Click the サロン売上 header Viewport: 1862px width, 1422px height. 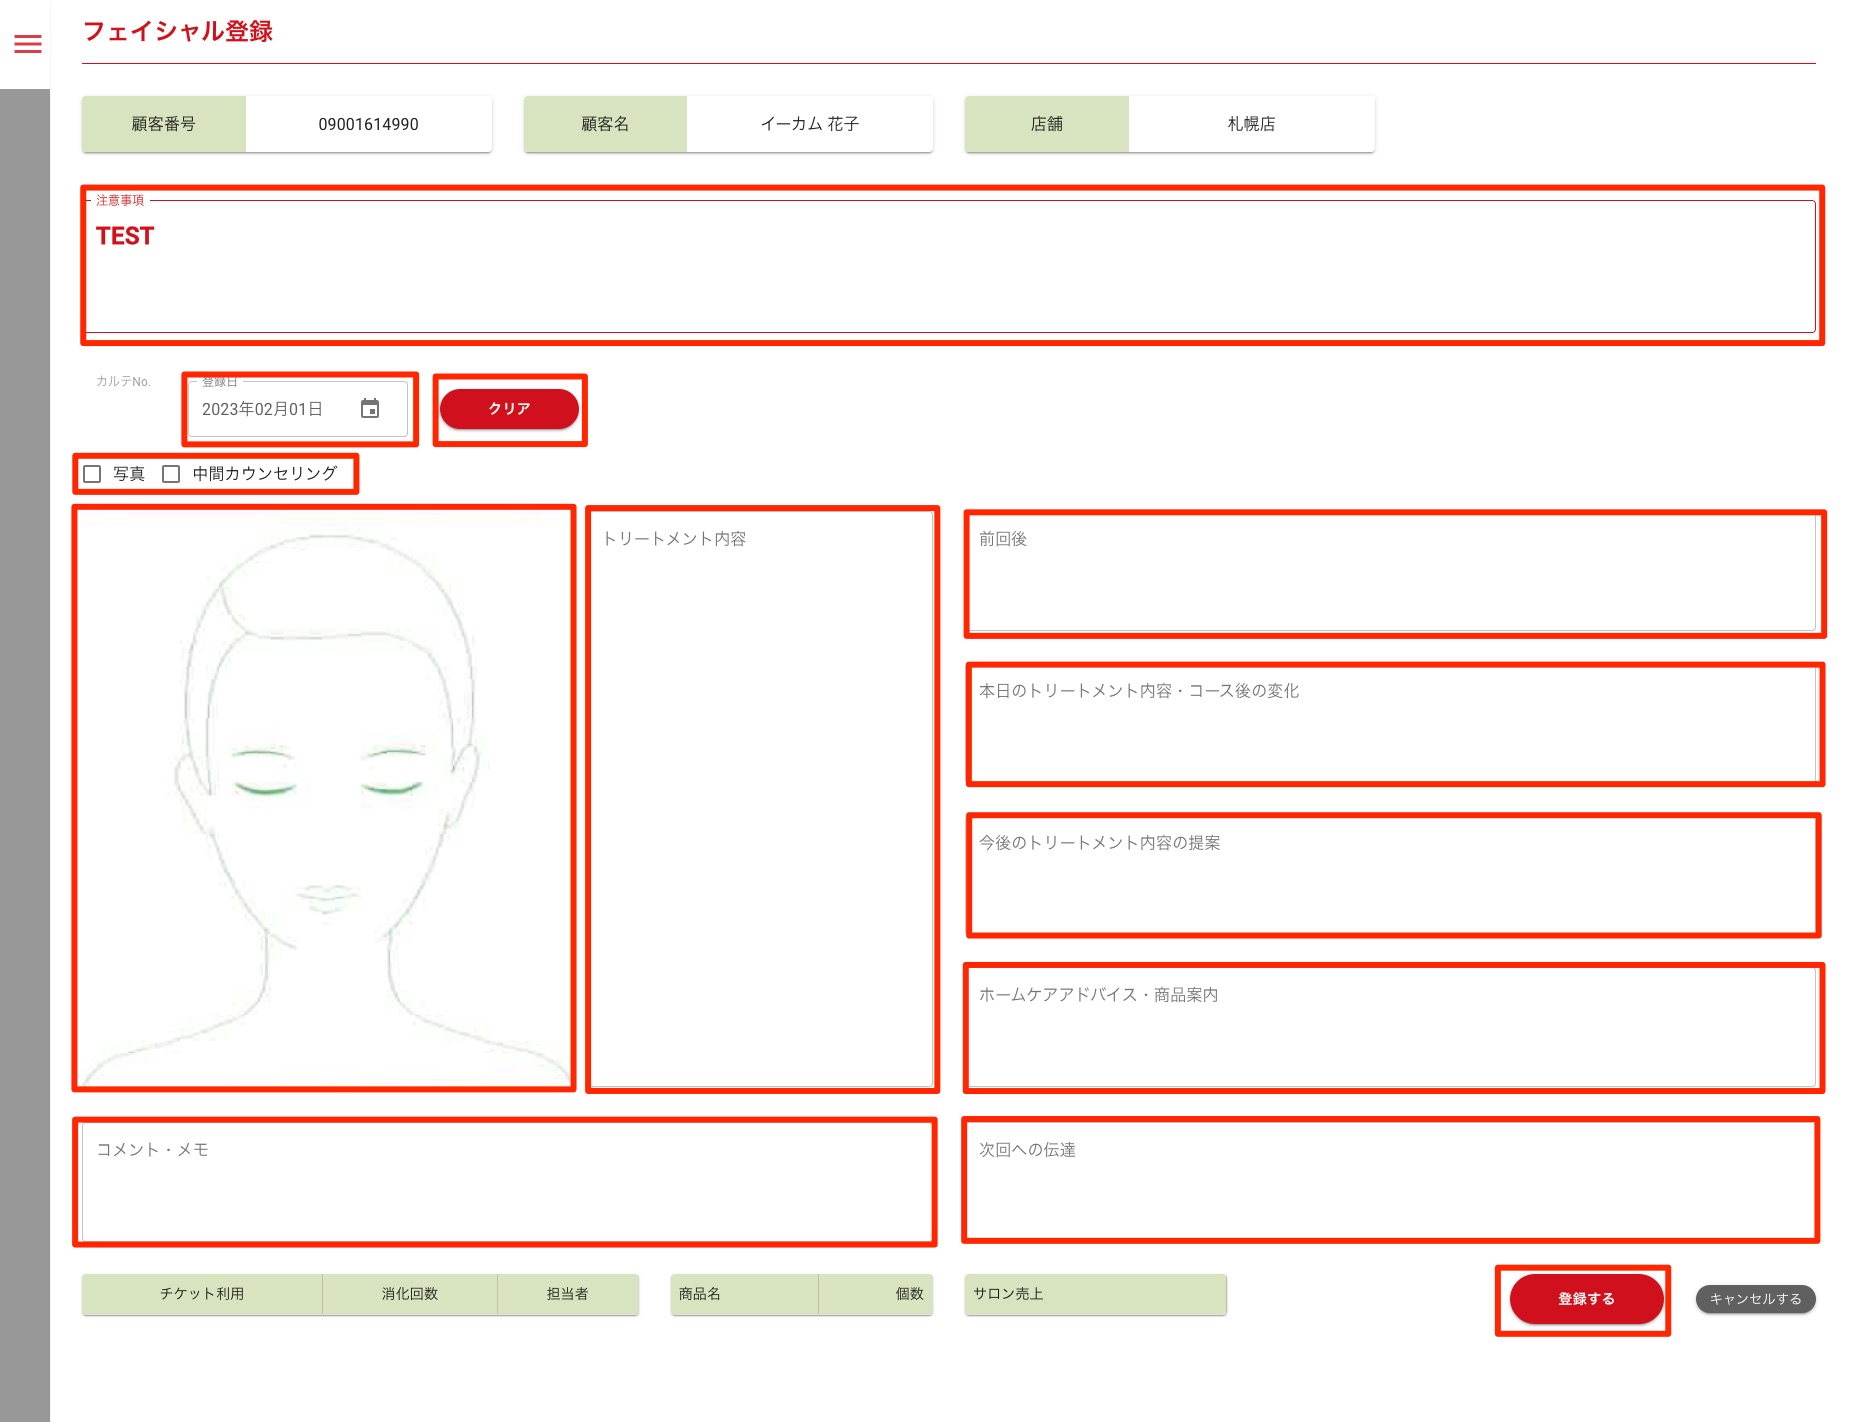coord(1008,1294)
